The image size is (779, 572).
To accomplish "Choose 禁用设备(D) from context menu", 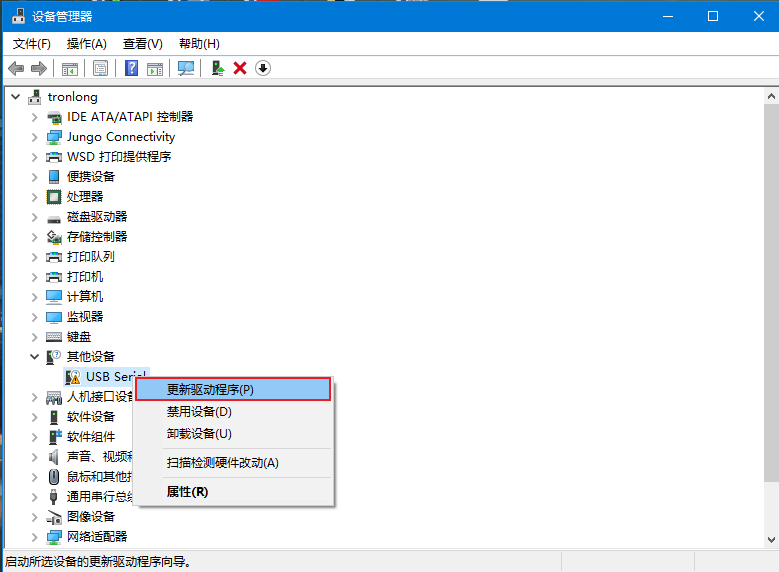I will pyautogui.click(x=233, y=411).
